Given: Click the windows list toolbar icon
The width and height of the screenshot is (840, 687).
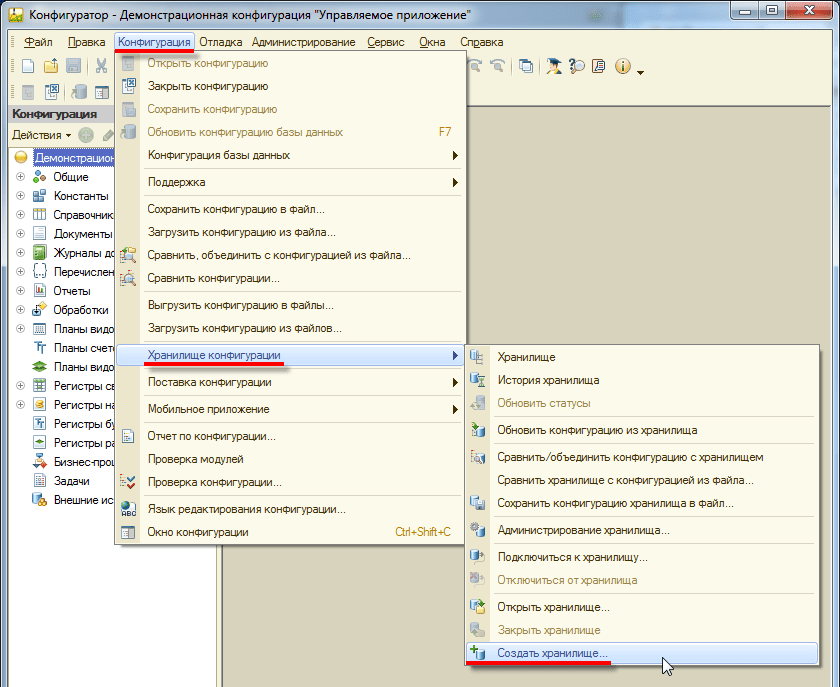Looking at the screenshot, I should [526, 66].
